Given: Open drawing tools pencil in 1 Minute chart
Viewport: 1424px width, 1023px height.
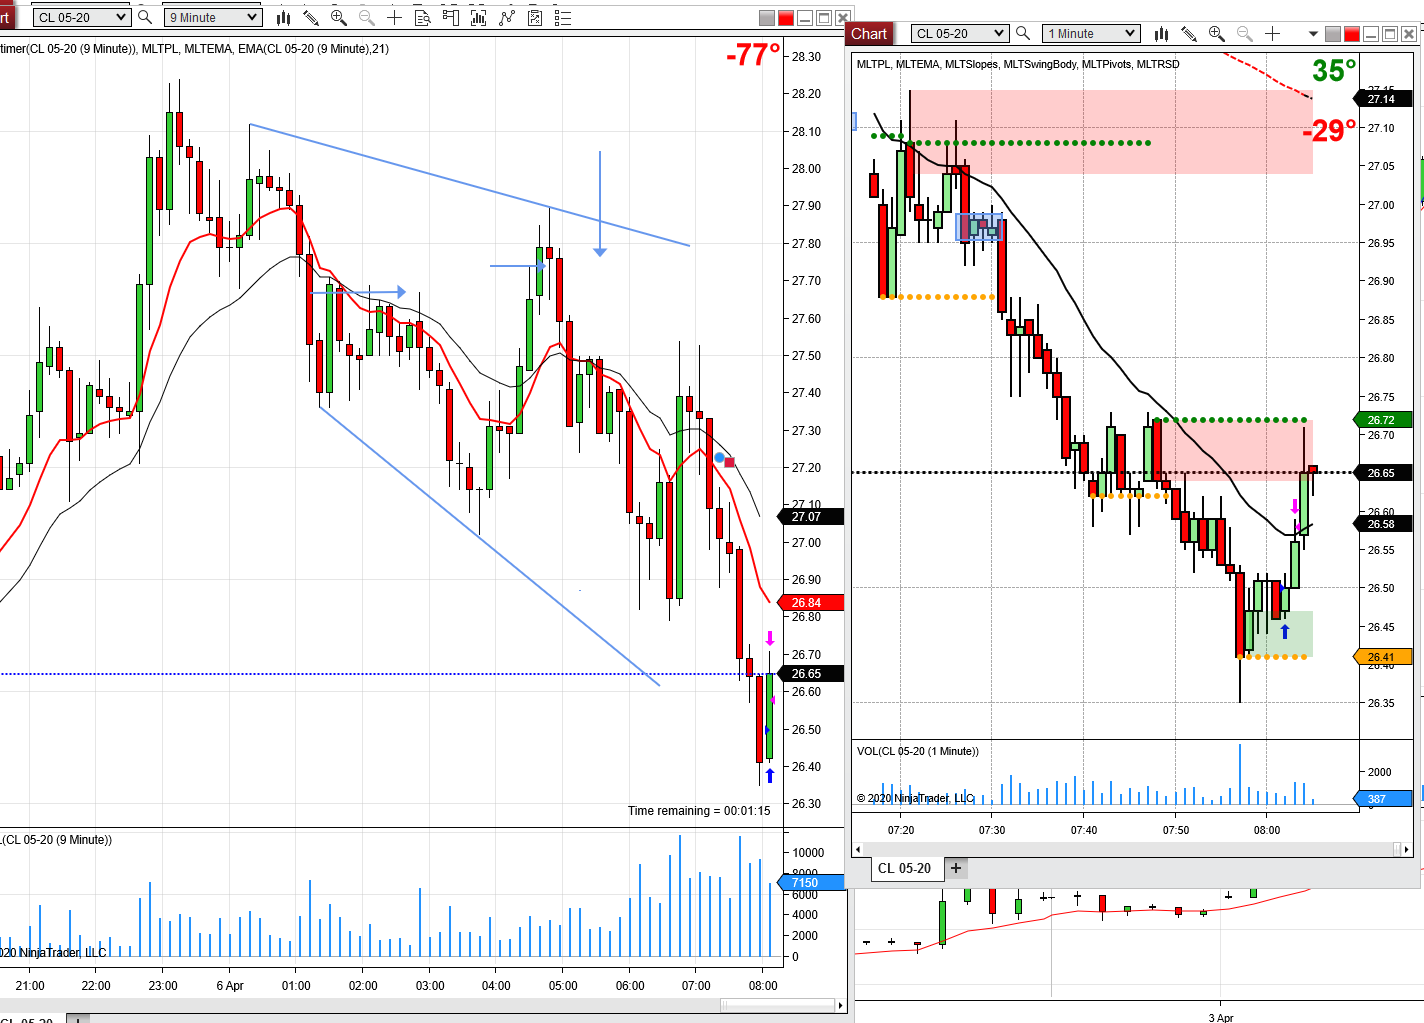Looking at the screenshot, I should coord(1189,33).
